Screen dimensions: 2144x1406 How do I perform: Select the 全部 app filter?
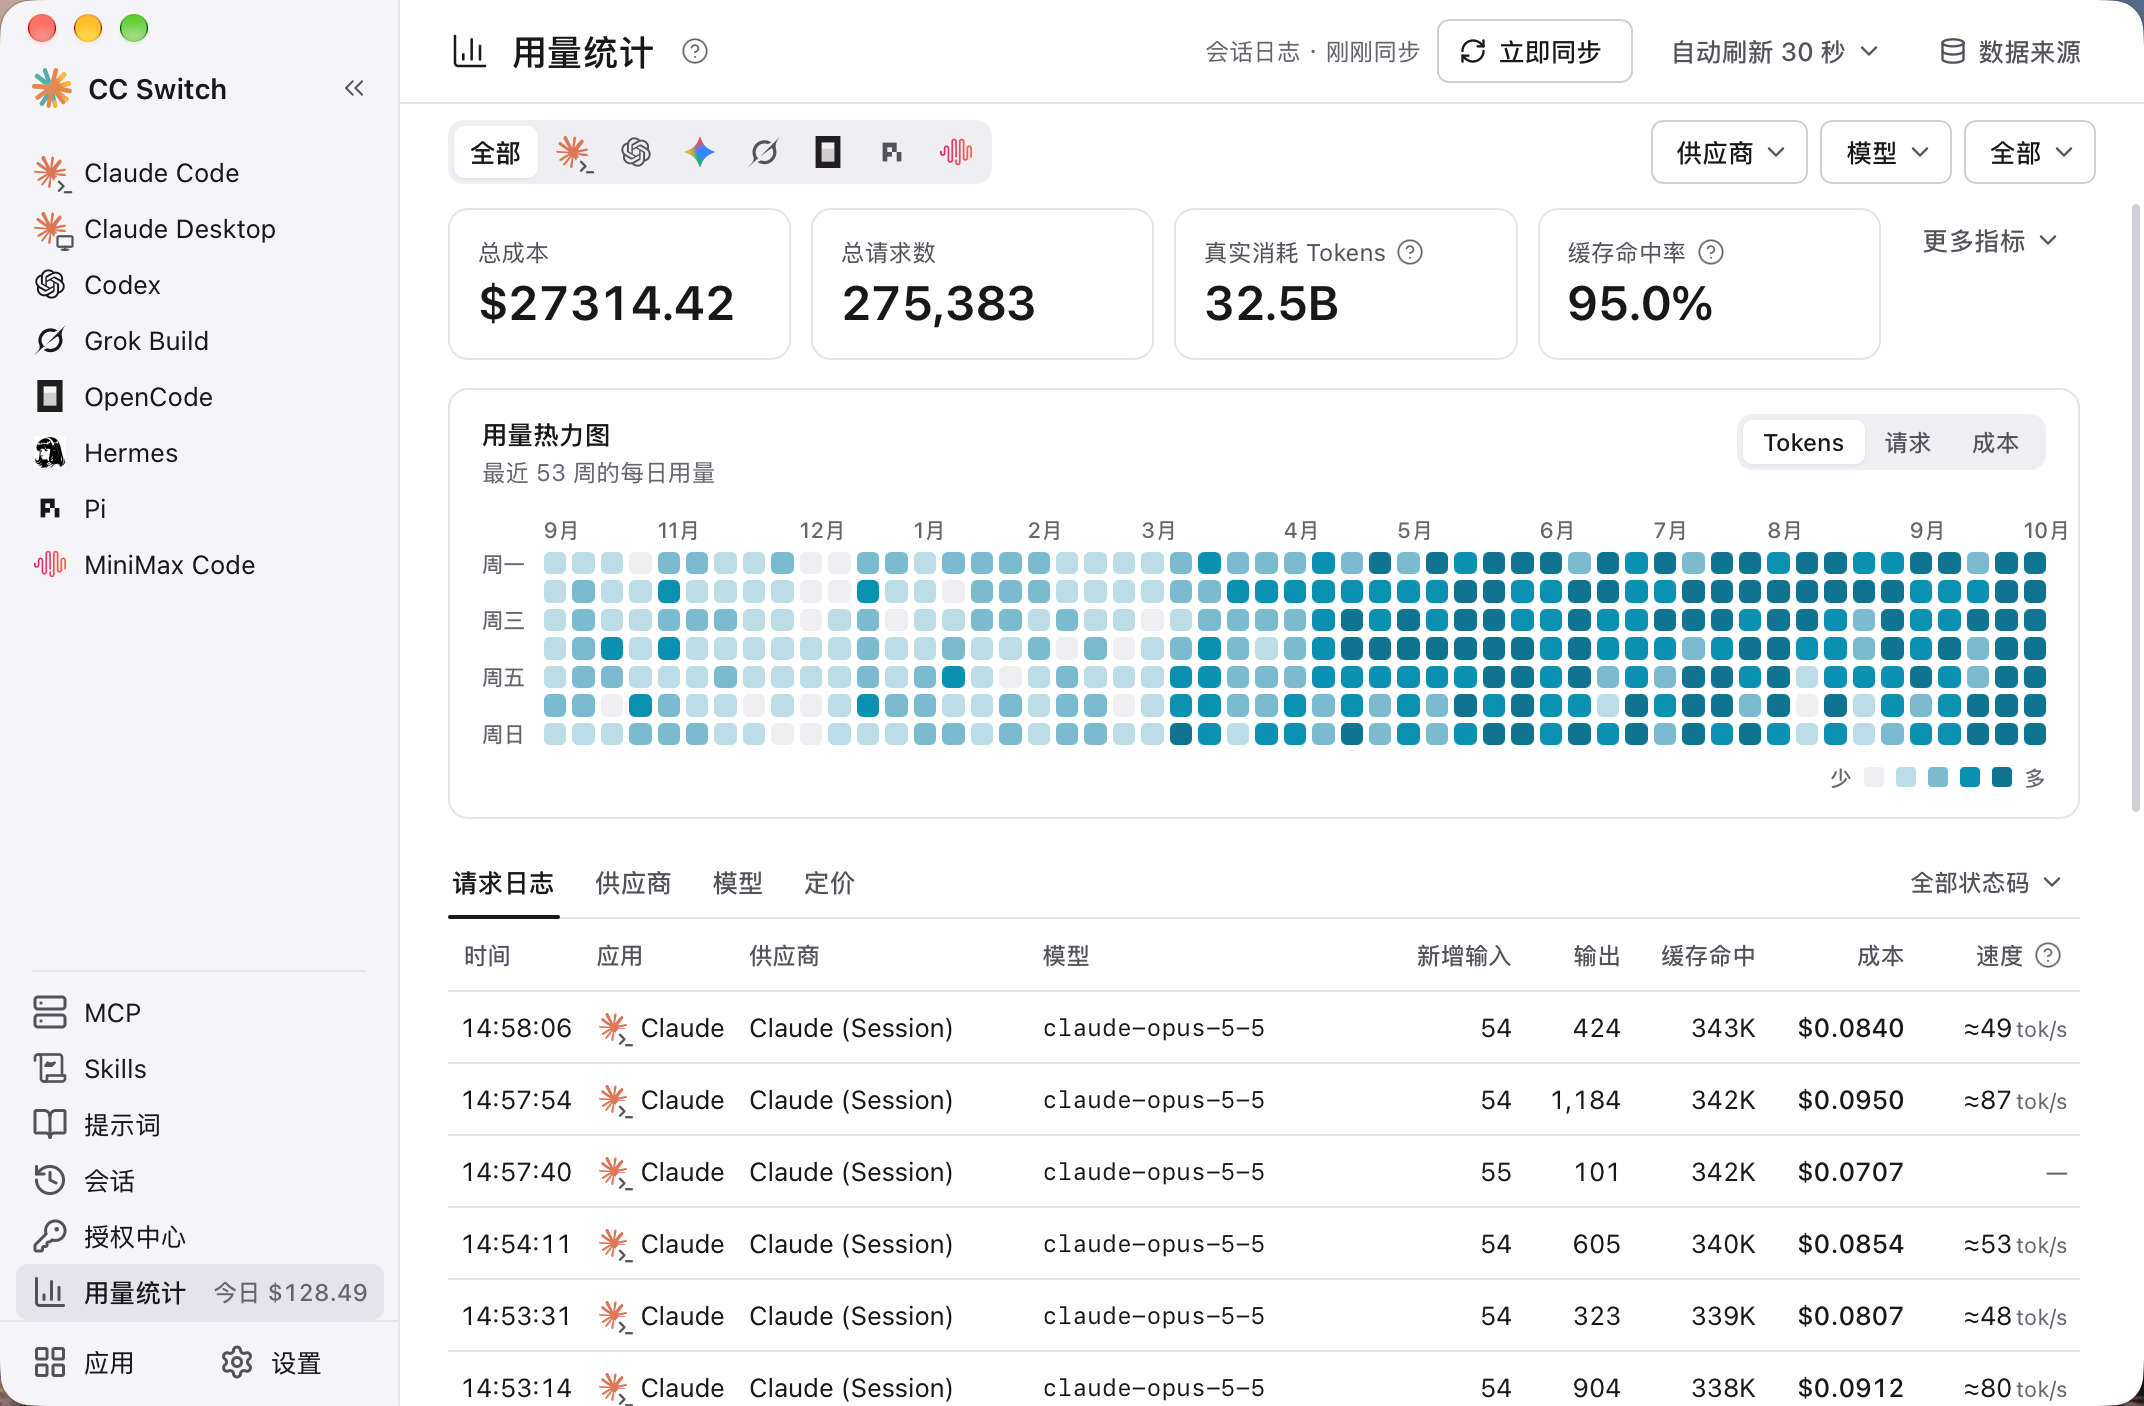click(495, 153)
